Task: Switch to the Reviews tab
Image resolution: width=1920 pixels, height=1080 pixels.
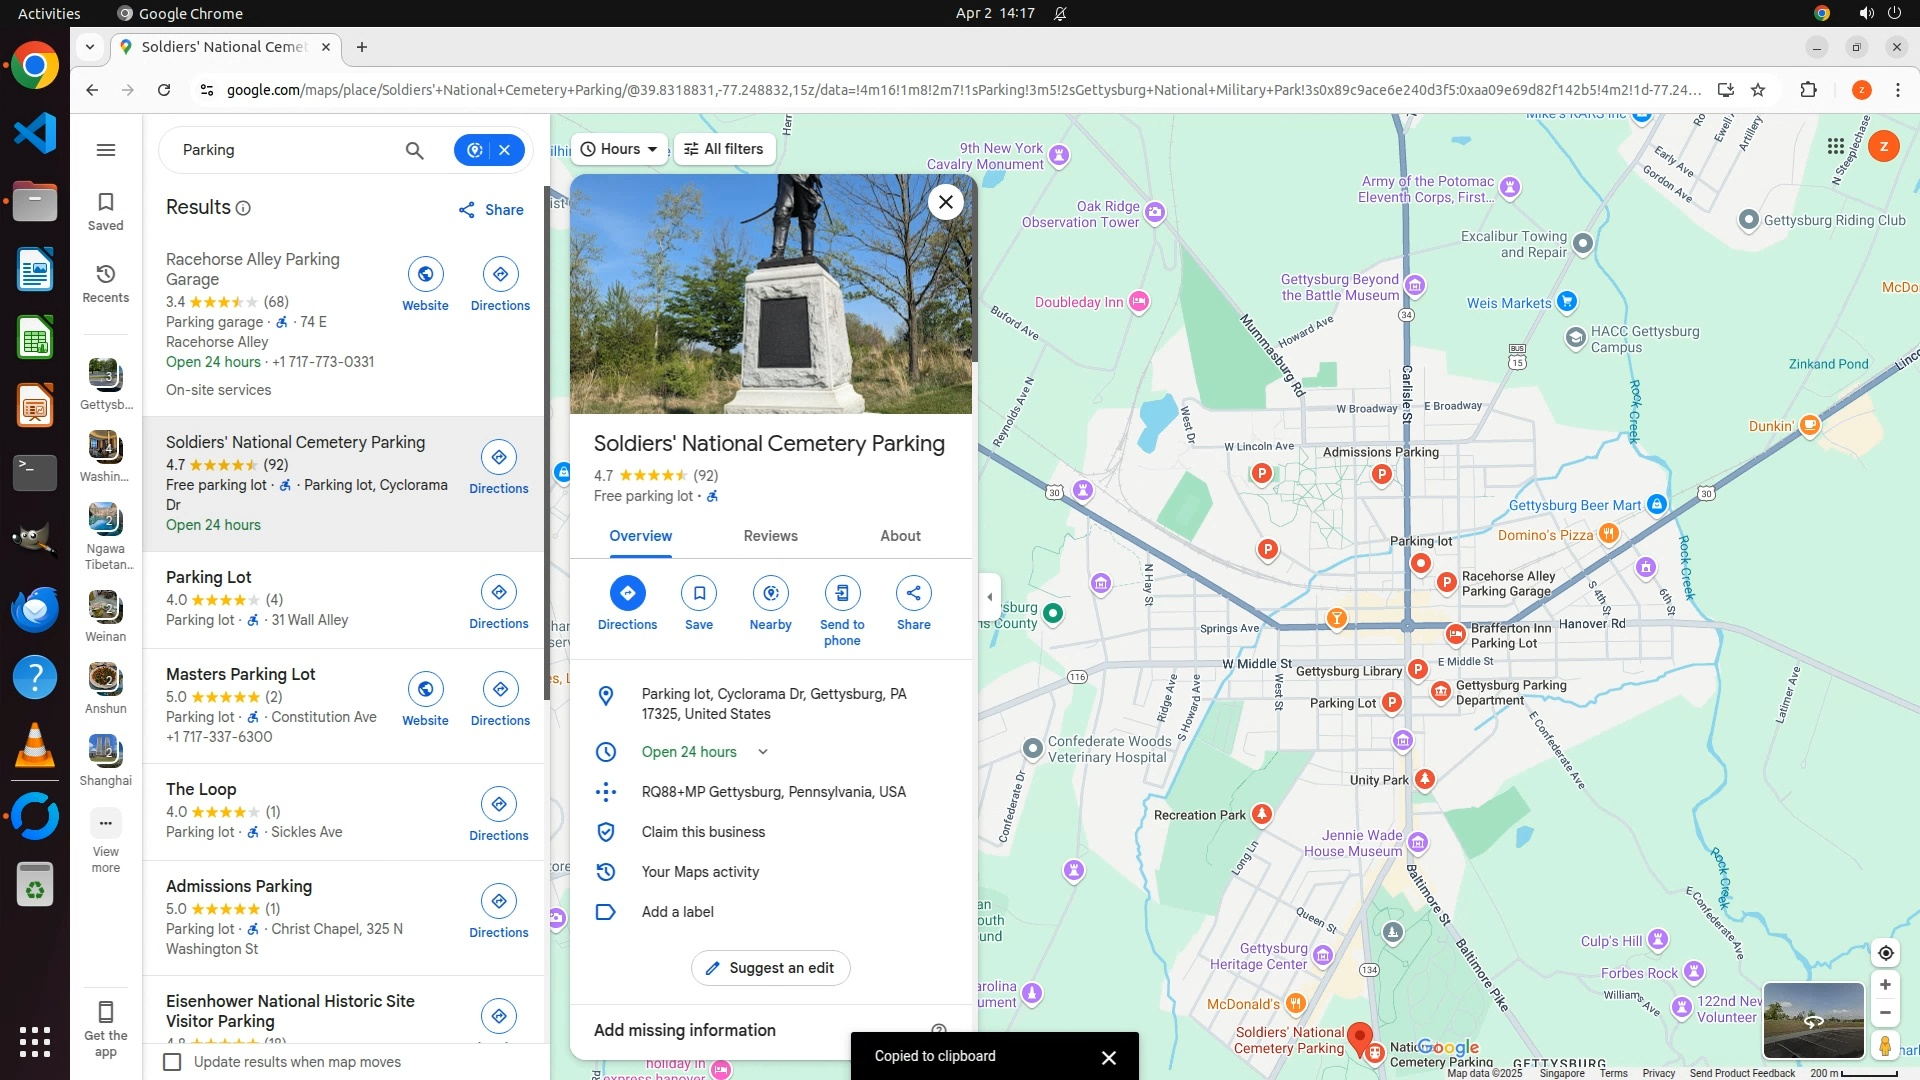Action: tap(770, 536)
